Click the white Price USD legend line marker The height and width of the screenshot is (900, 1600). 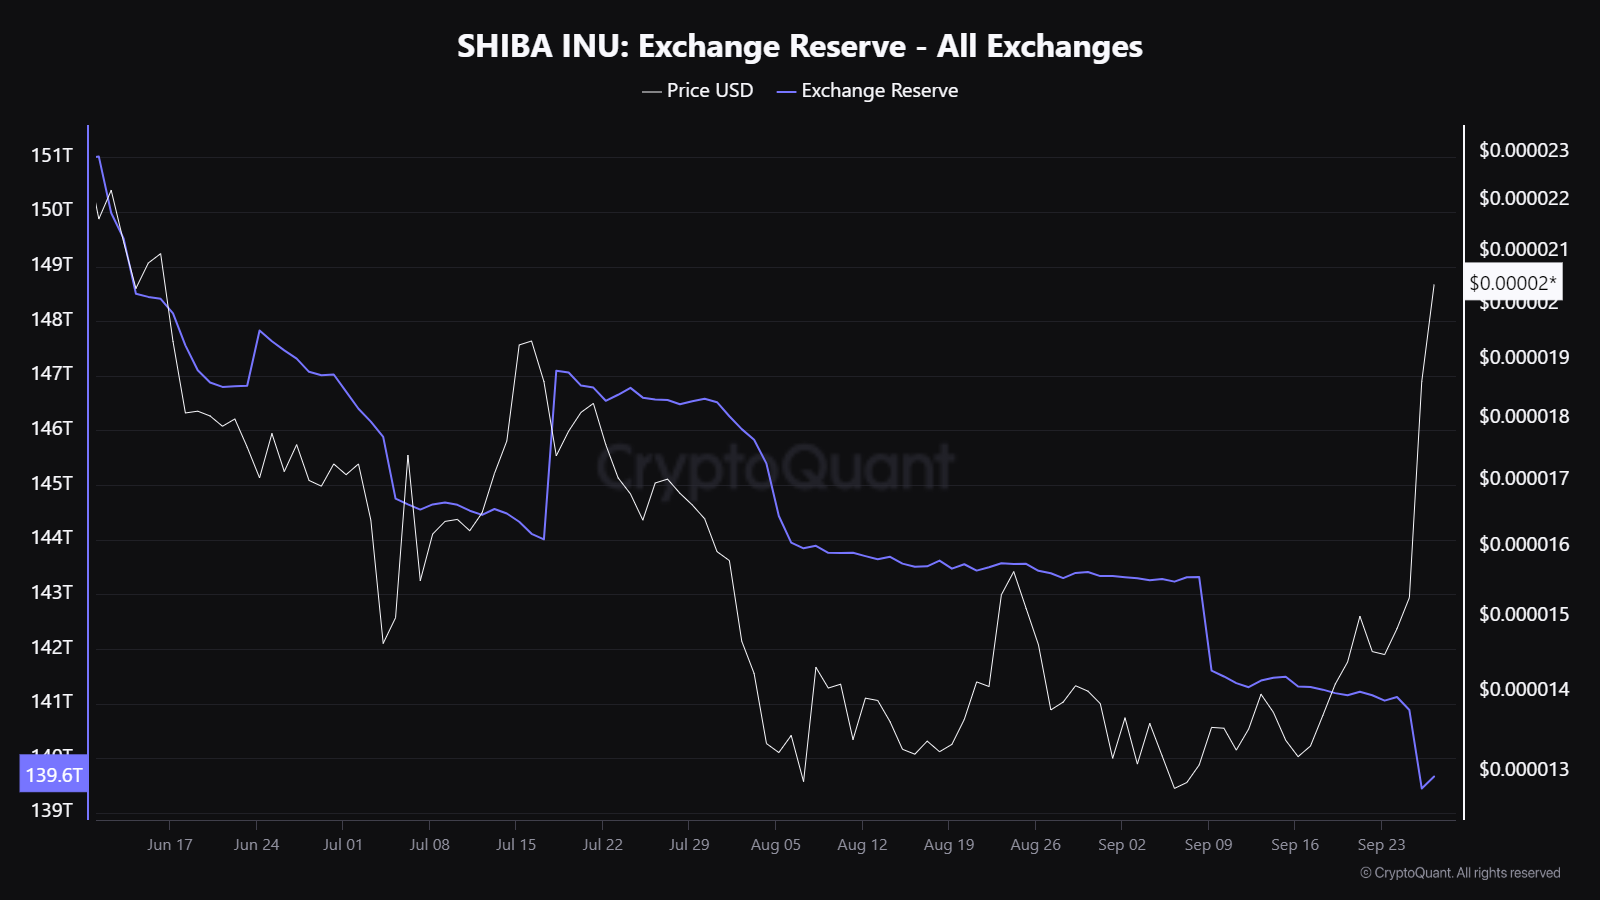point(652,92)
